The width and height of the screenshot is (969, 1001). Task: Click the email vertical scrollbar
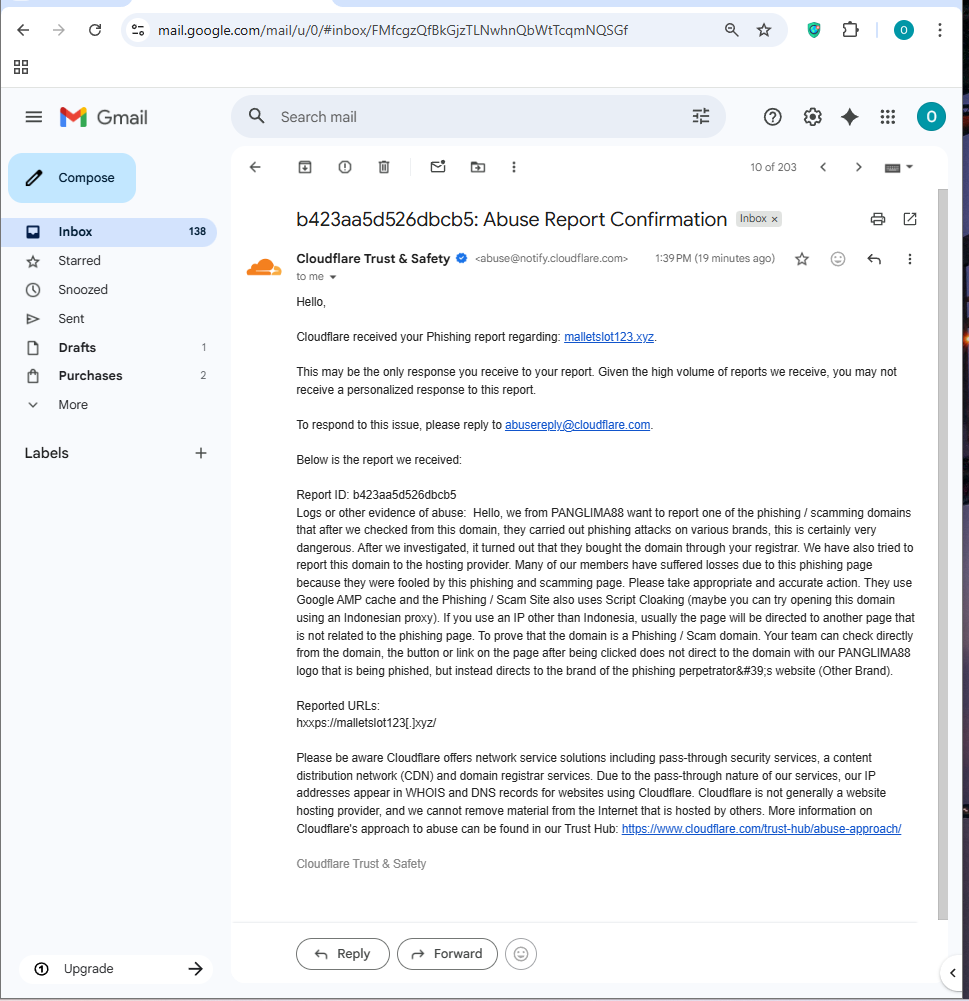(943, 554)
